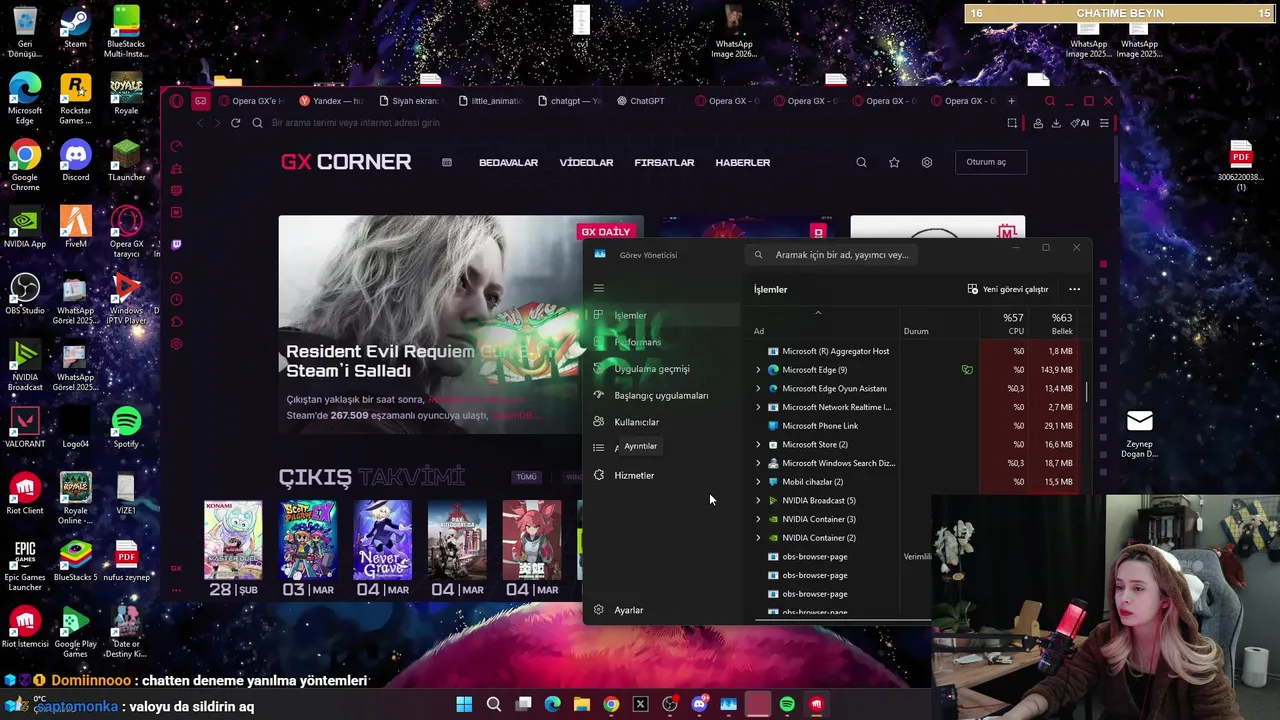1280x720 pixels.
Task: Expand Microsoft Store (2) process group
Action: coord(757,444)
